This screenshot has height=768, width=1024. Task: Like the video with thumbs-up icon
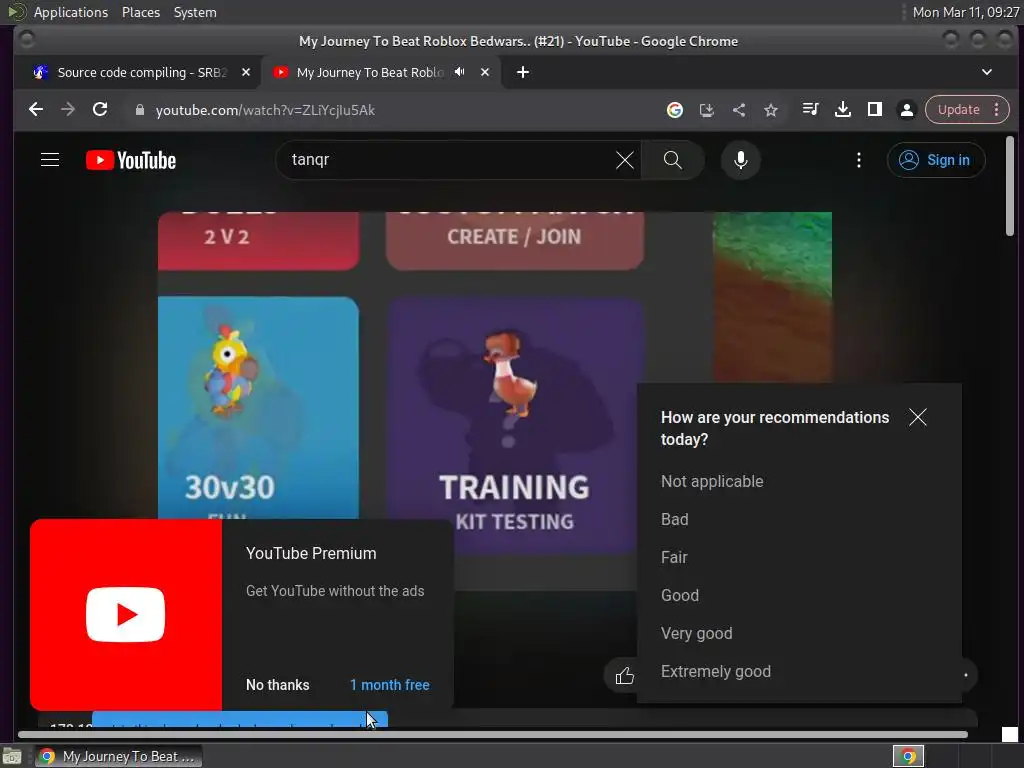(x=624, y=675)
